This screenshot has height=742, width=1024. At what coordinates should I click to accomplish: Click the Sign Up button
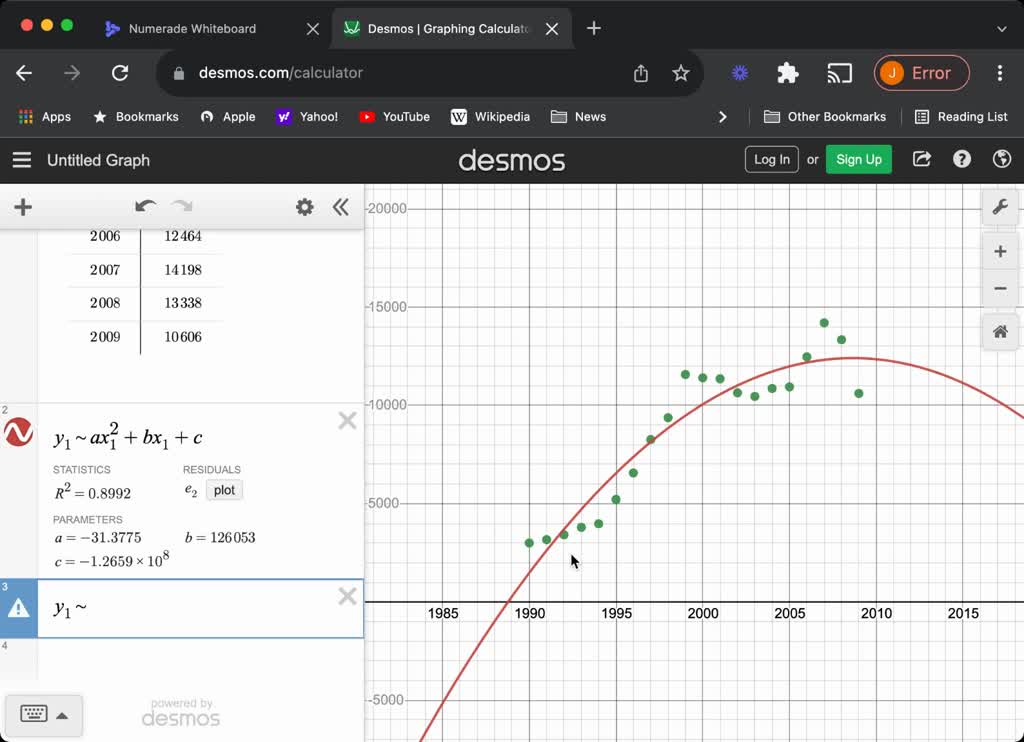tap(858, 159)
